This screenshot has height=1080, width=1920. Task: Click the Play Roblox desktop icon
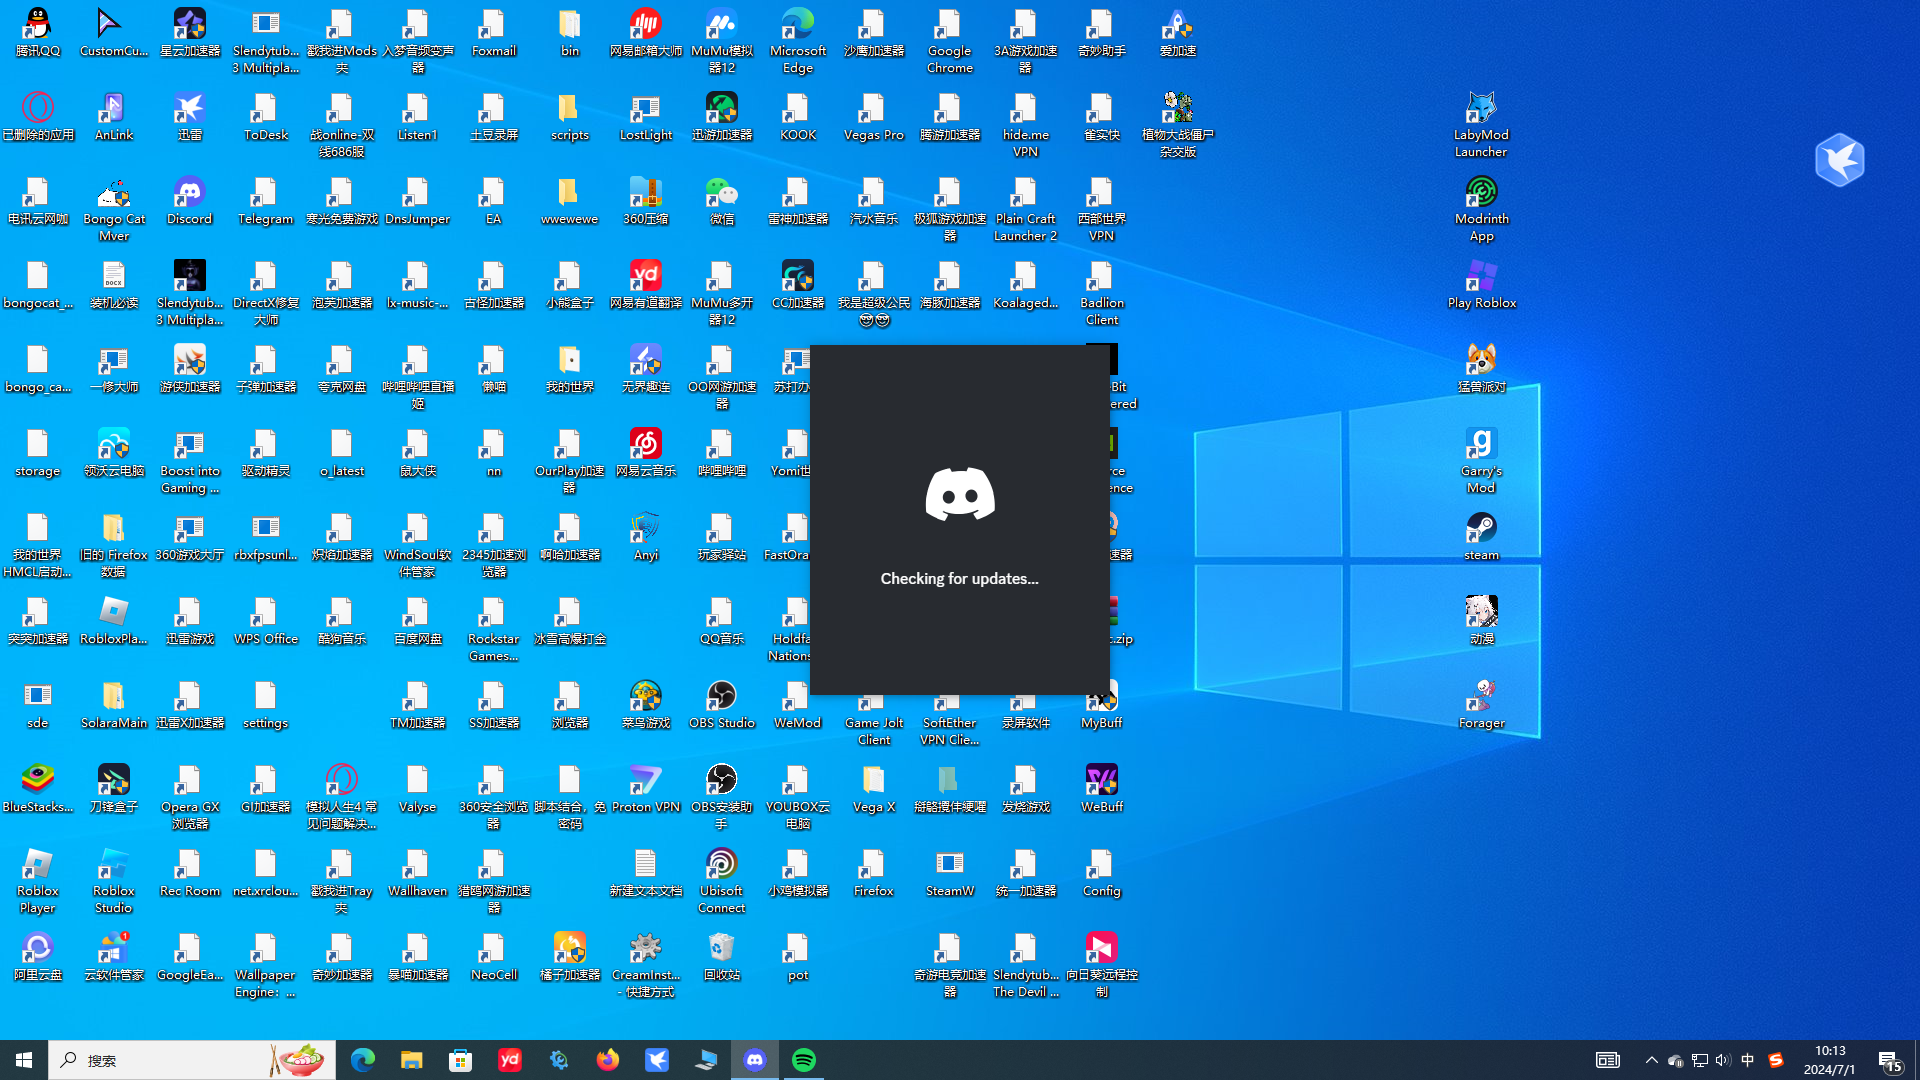tap(1482, 284)
